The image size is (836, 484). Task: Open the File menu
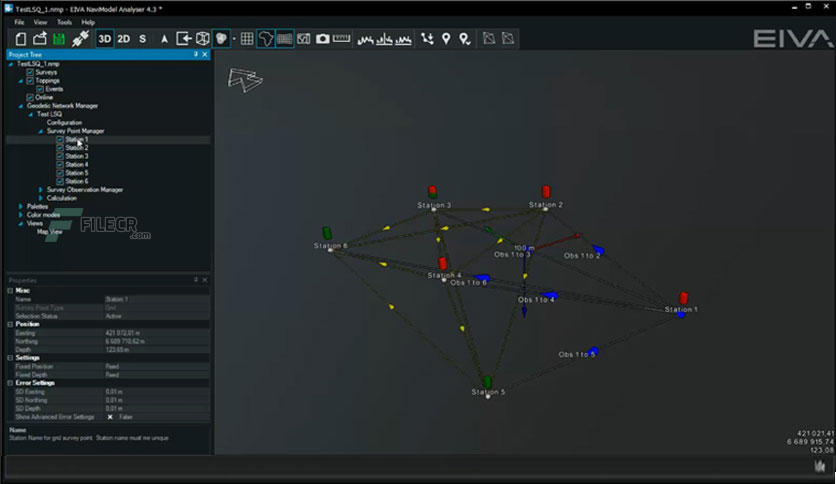[x=19, y=22]
